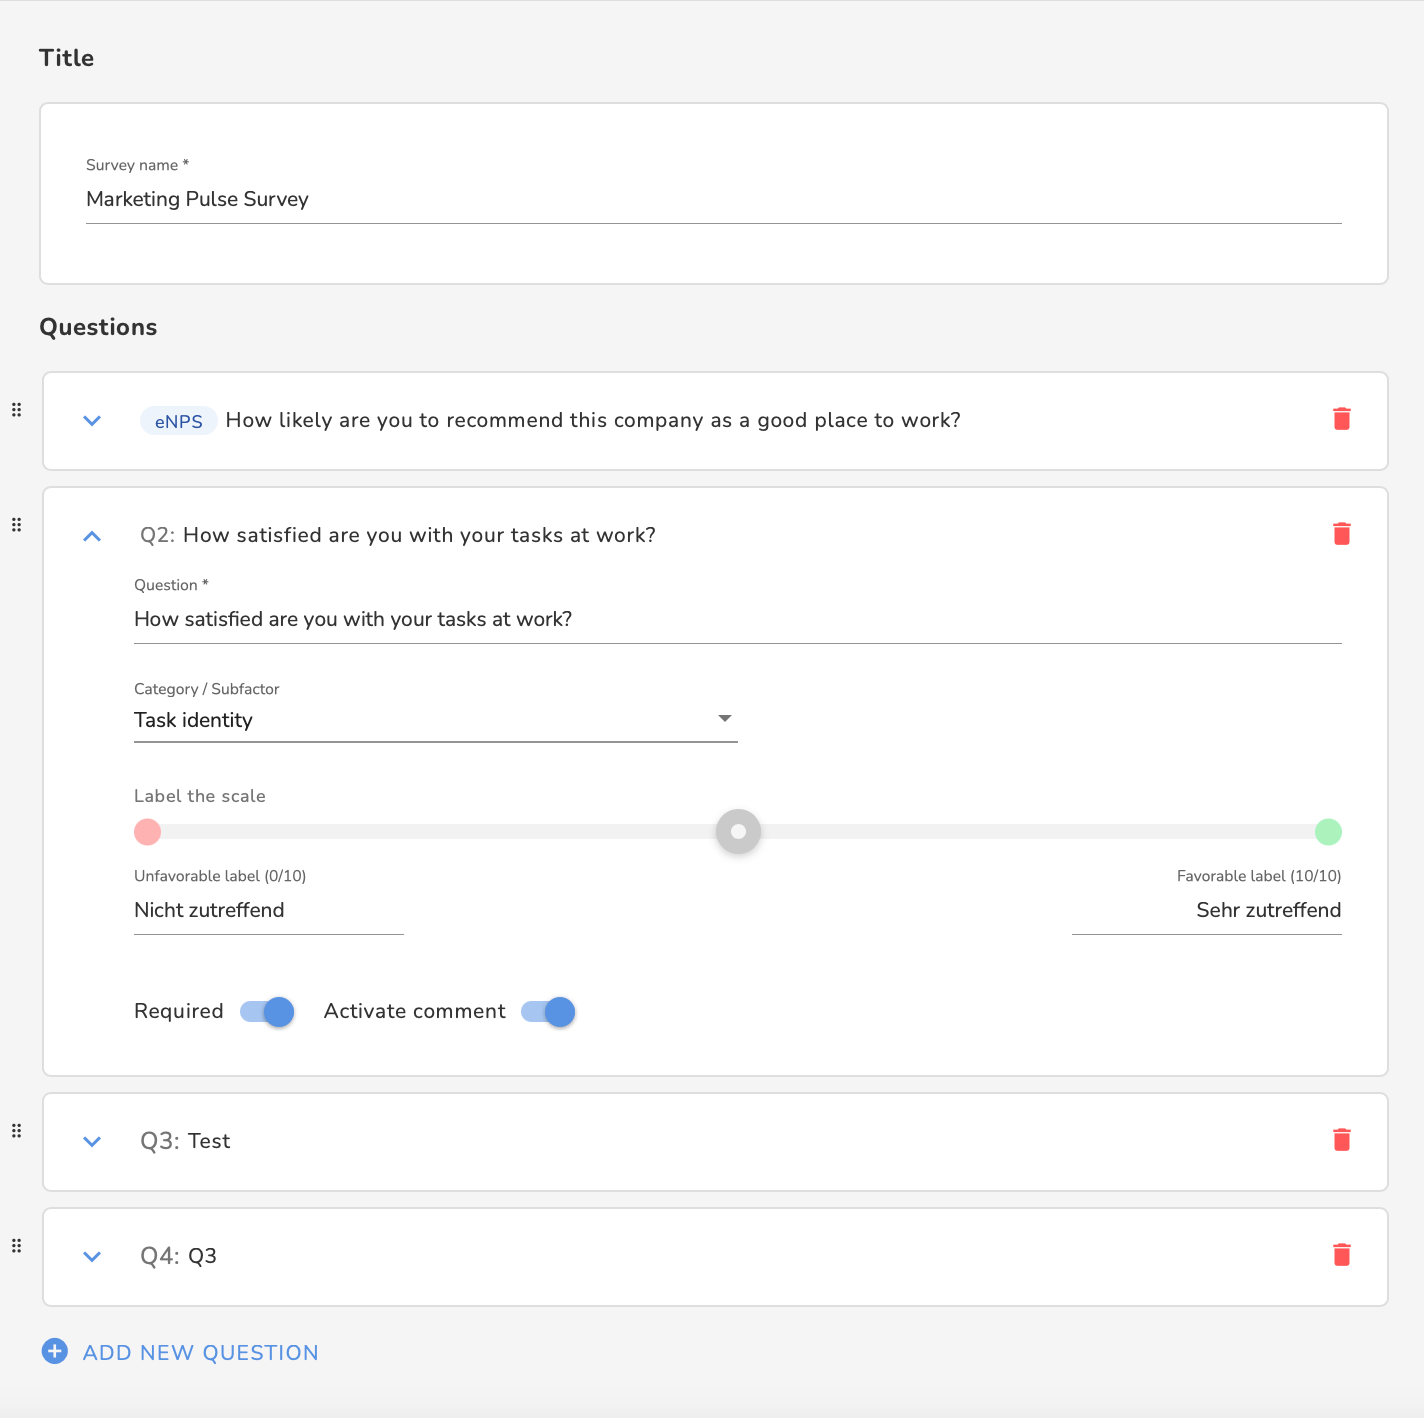Edit the Survey name field
Image resolution: width=1424 pixels, height=1418 pixels.
pos(714,199)
